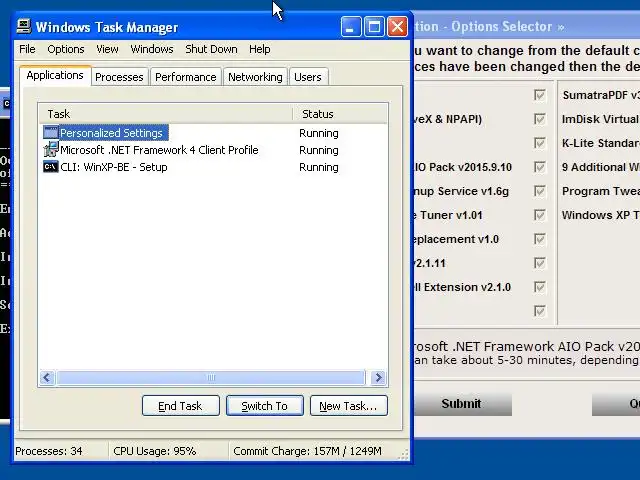This screenshot has height=480, width=640.
Task: Toggle the eplacement v1.0 checkbox
Action: pos(540,239)
